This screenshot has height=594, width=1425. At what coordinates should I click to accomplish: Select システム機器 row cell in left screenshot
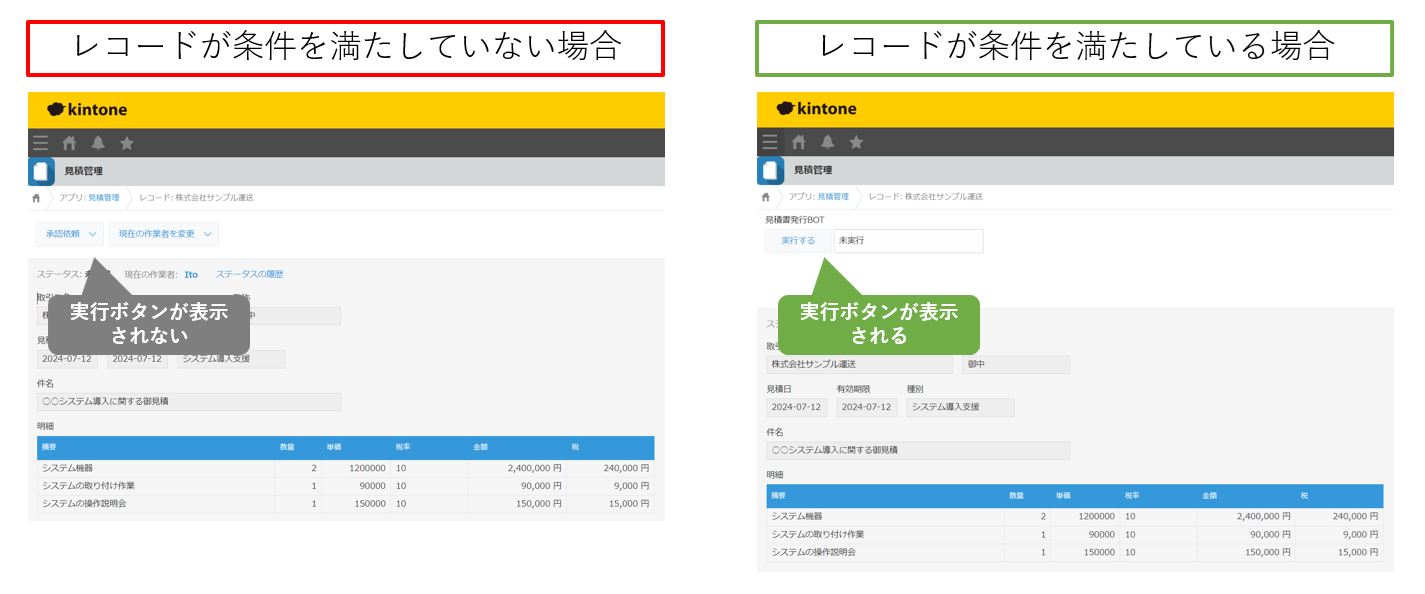coord(156,468)
